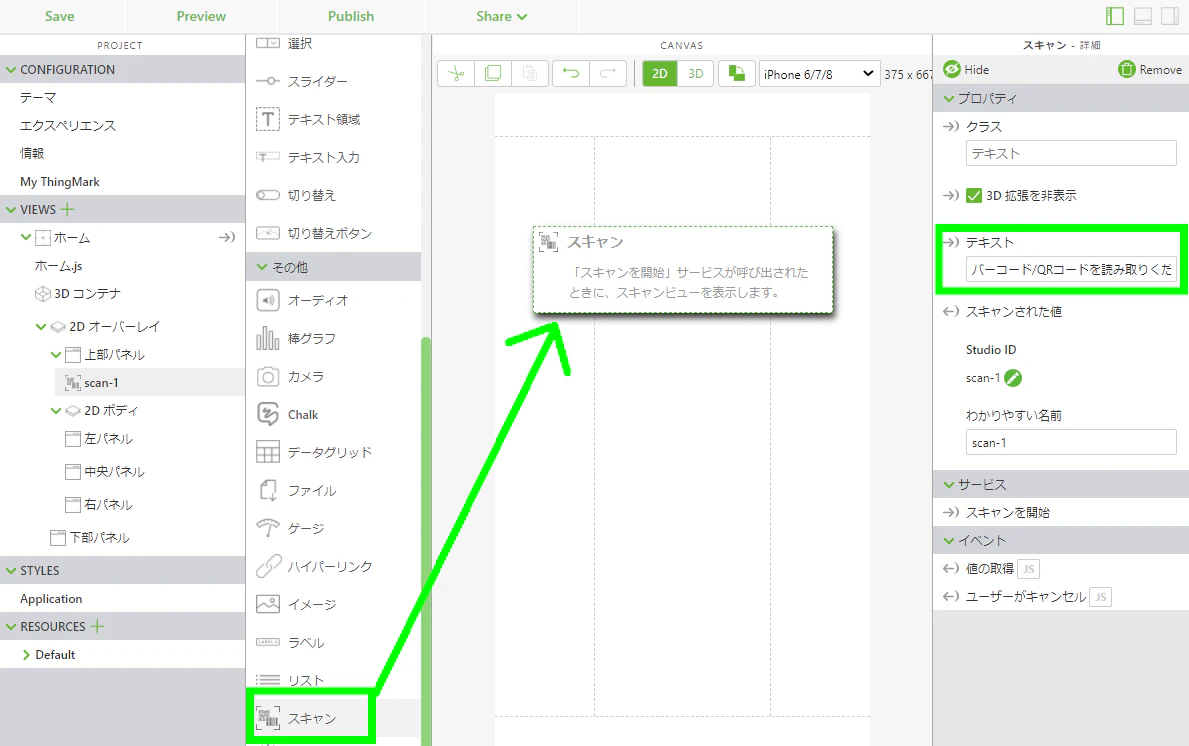Switch canvas to 3D mode
The image size is (1189, 746).
coord(695,74)
